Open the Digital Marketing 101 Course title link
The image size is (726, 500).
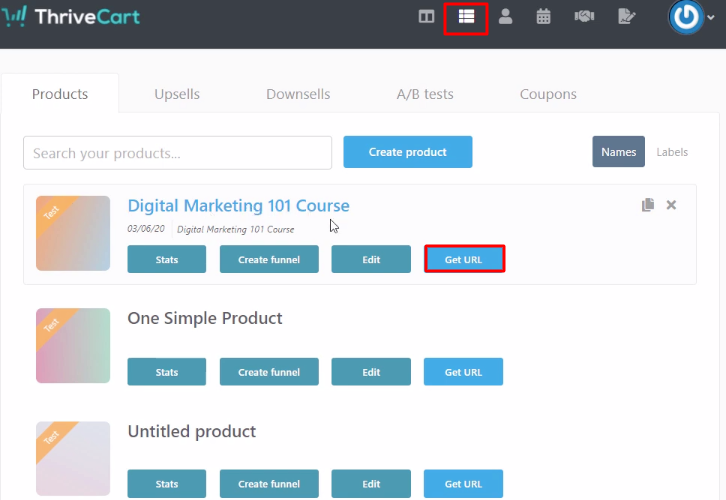[x=238, y=206]
